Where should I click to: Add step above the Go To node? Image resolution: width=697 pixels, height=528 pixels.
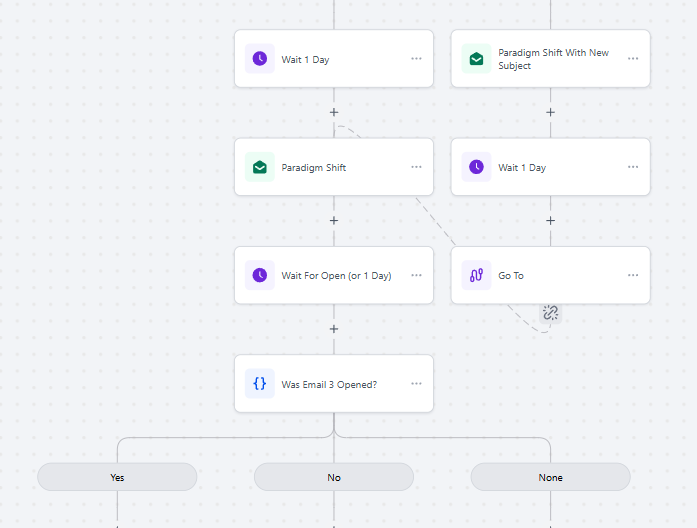click(x=550, y=220)
